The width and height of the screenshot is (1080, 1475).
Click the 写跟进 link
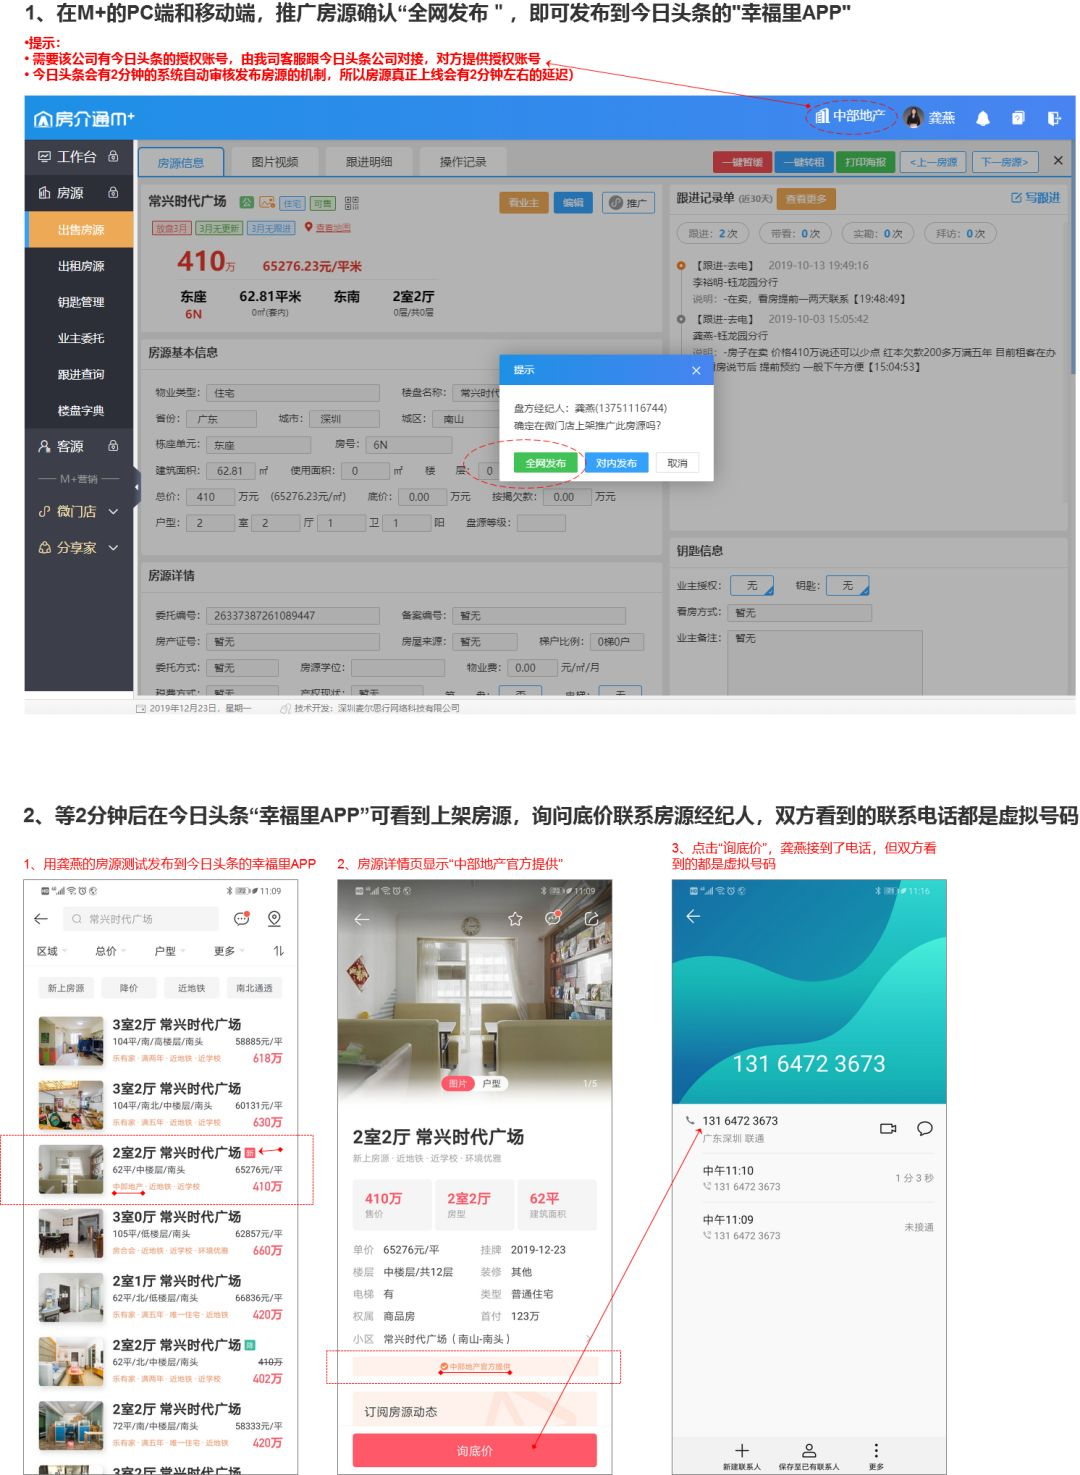pyautogui.click(x=1035, y=198)
